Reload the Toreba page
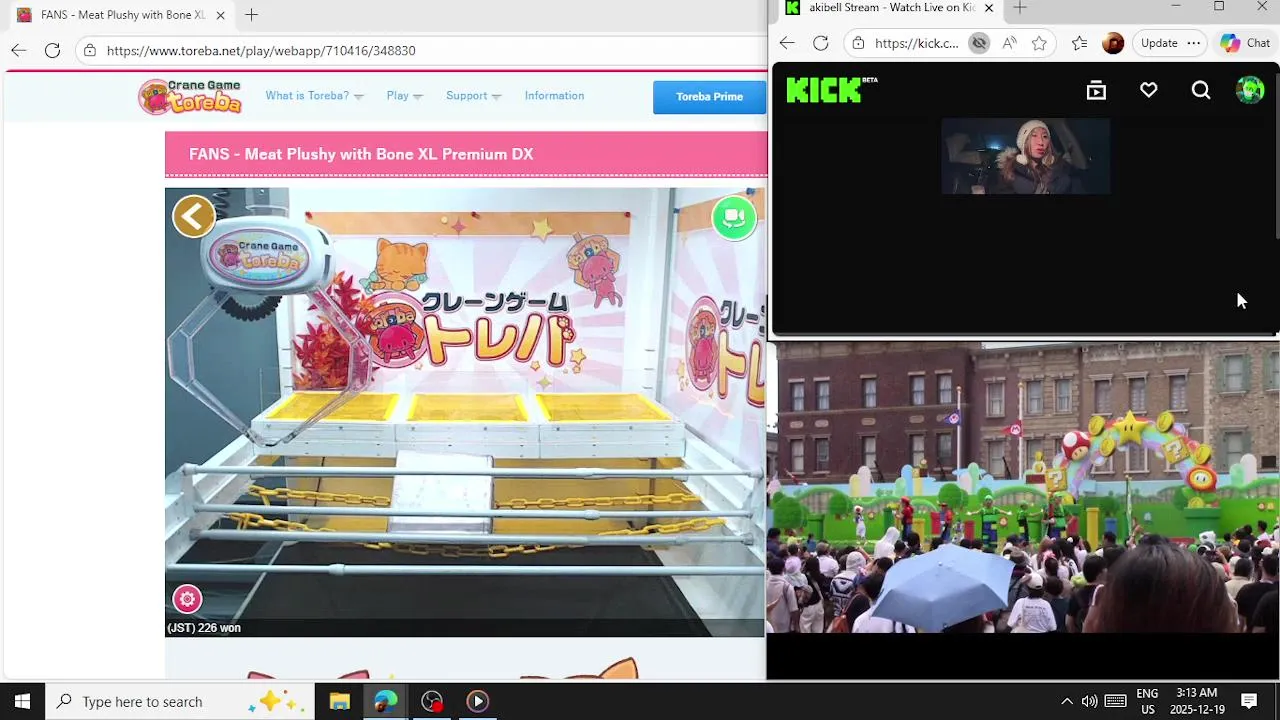 coord(52,50)
